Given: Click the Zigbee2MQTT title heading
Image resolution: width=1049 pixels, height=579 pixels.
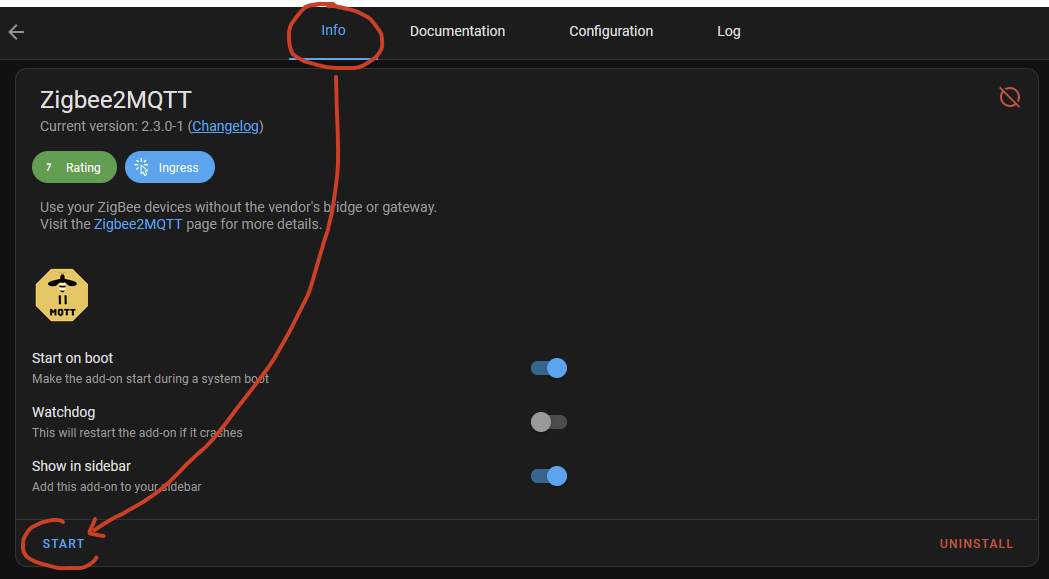Looking at the screenshot, I should [116, 100].
